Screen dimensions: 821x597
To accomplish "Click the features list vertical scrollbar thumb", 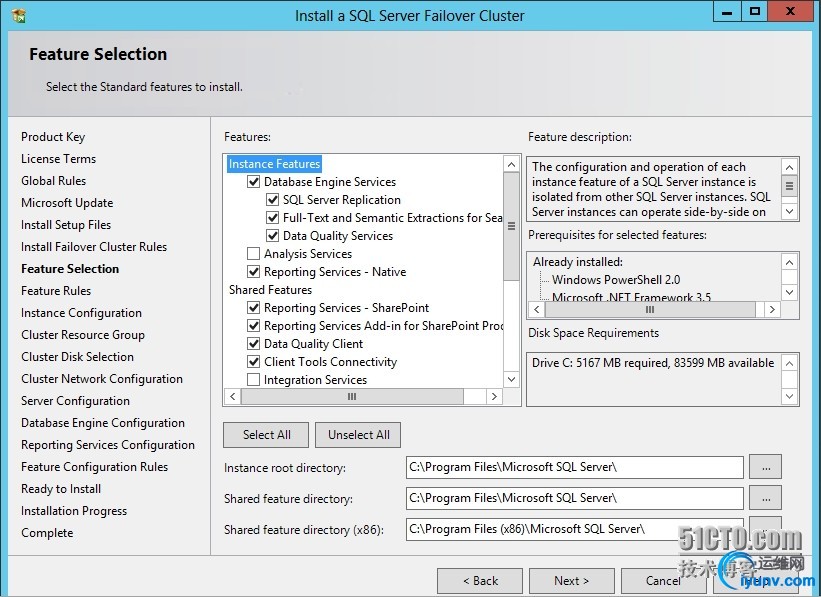I will pyautogui.click(x=511, y=226).
